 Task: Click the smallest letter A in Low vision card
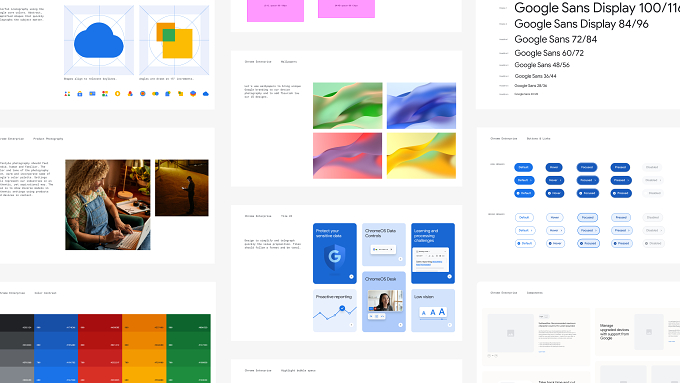tap(424, 313)
